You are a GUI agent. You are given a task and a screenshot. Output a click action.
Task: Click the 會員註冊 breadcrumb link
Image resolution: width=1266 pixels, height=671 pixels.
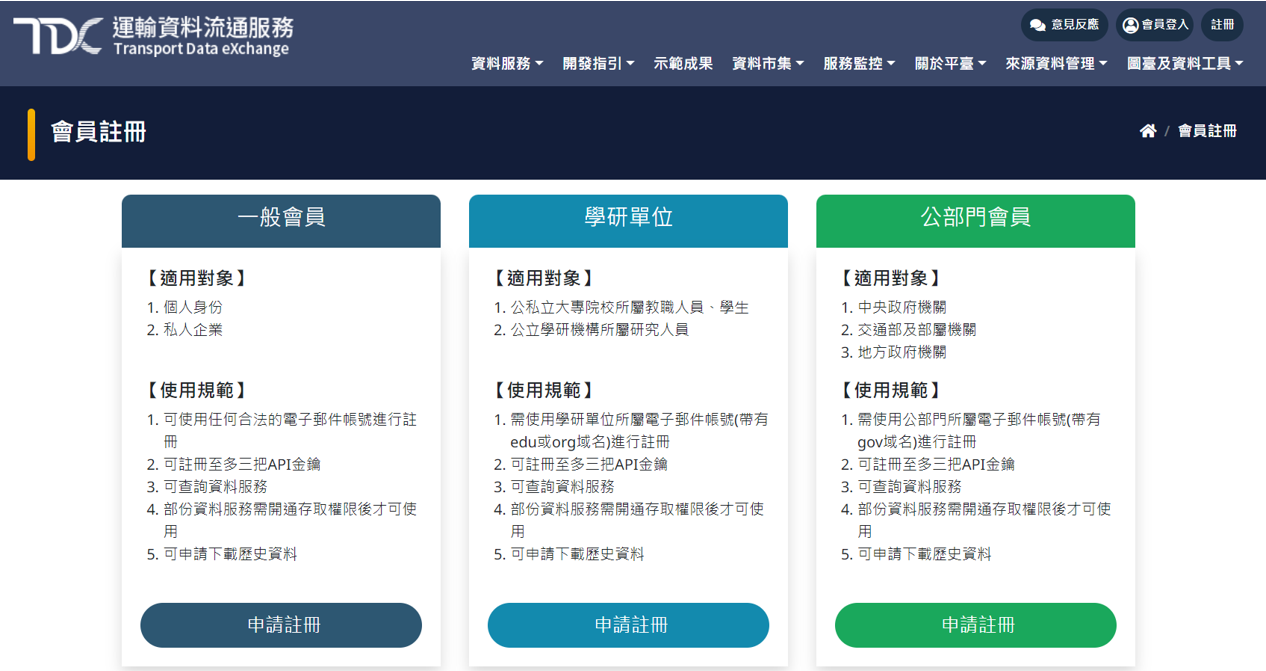point(1207,131)
